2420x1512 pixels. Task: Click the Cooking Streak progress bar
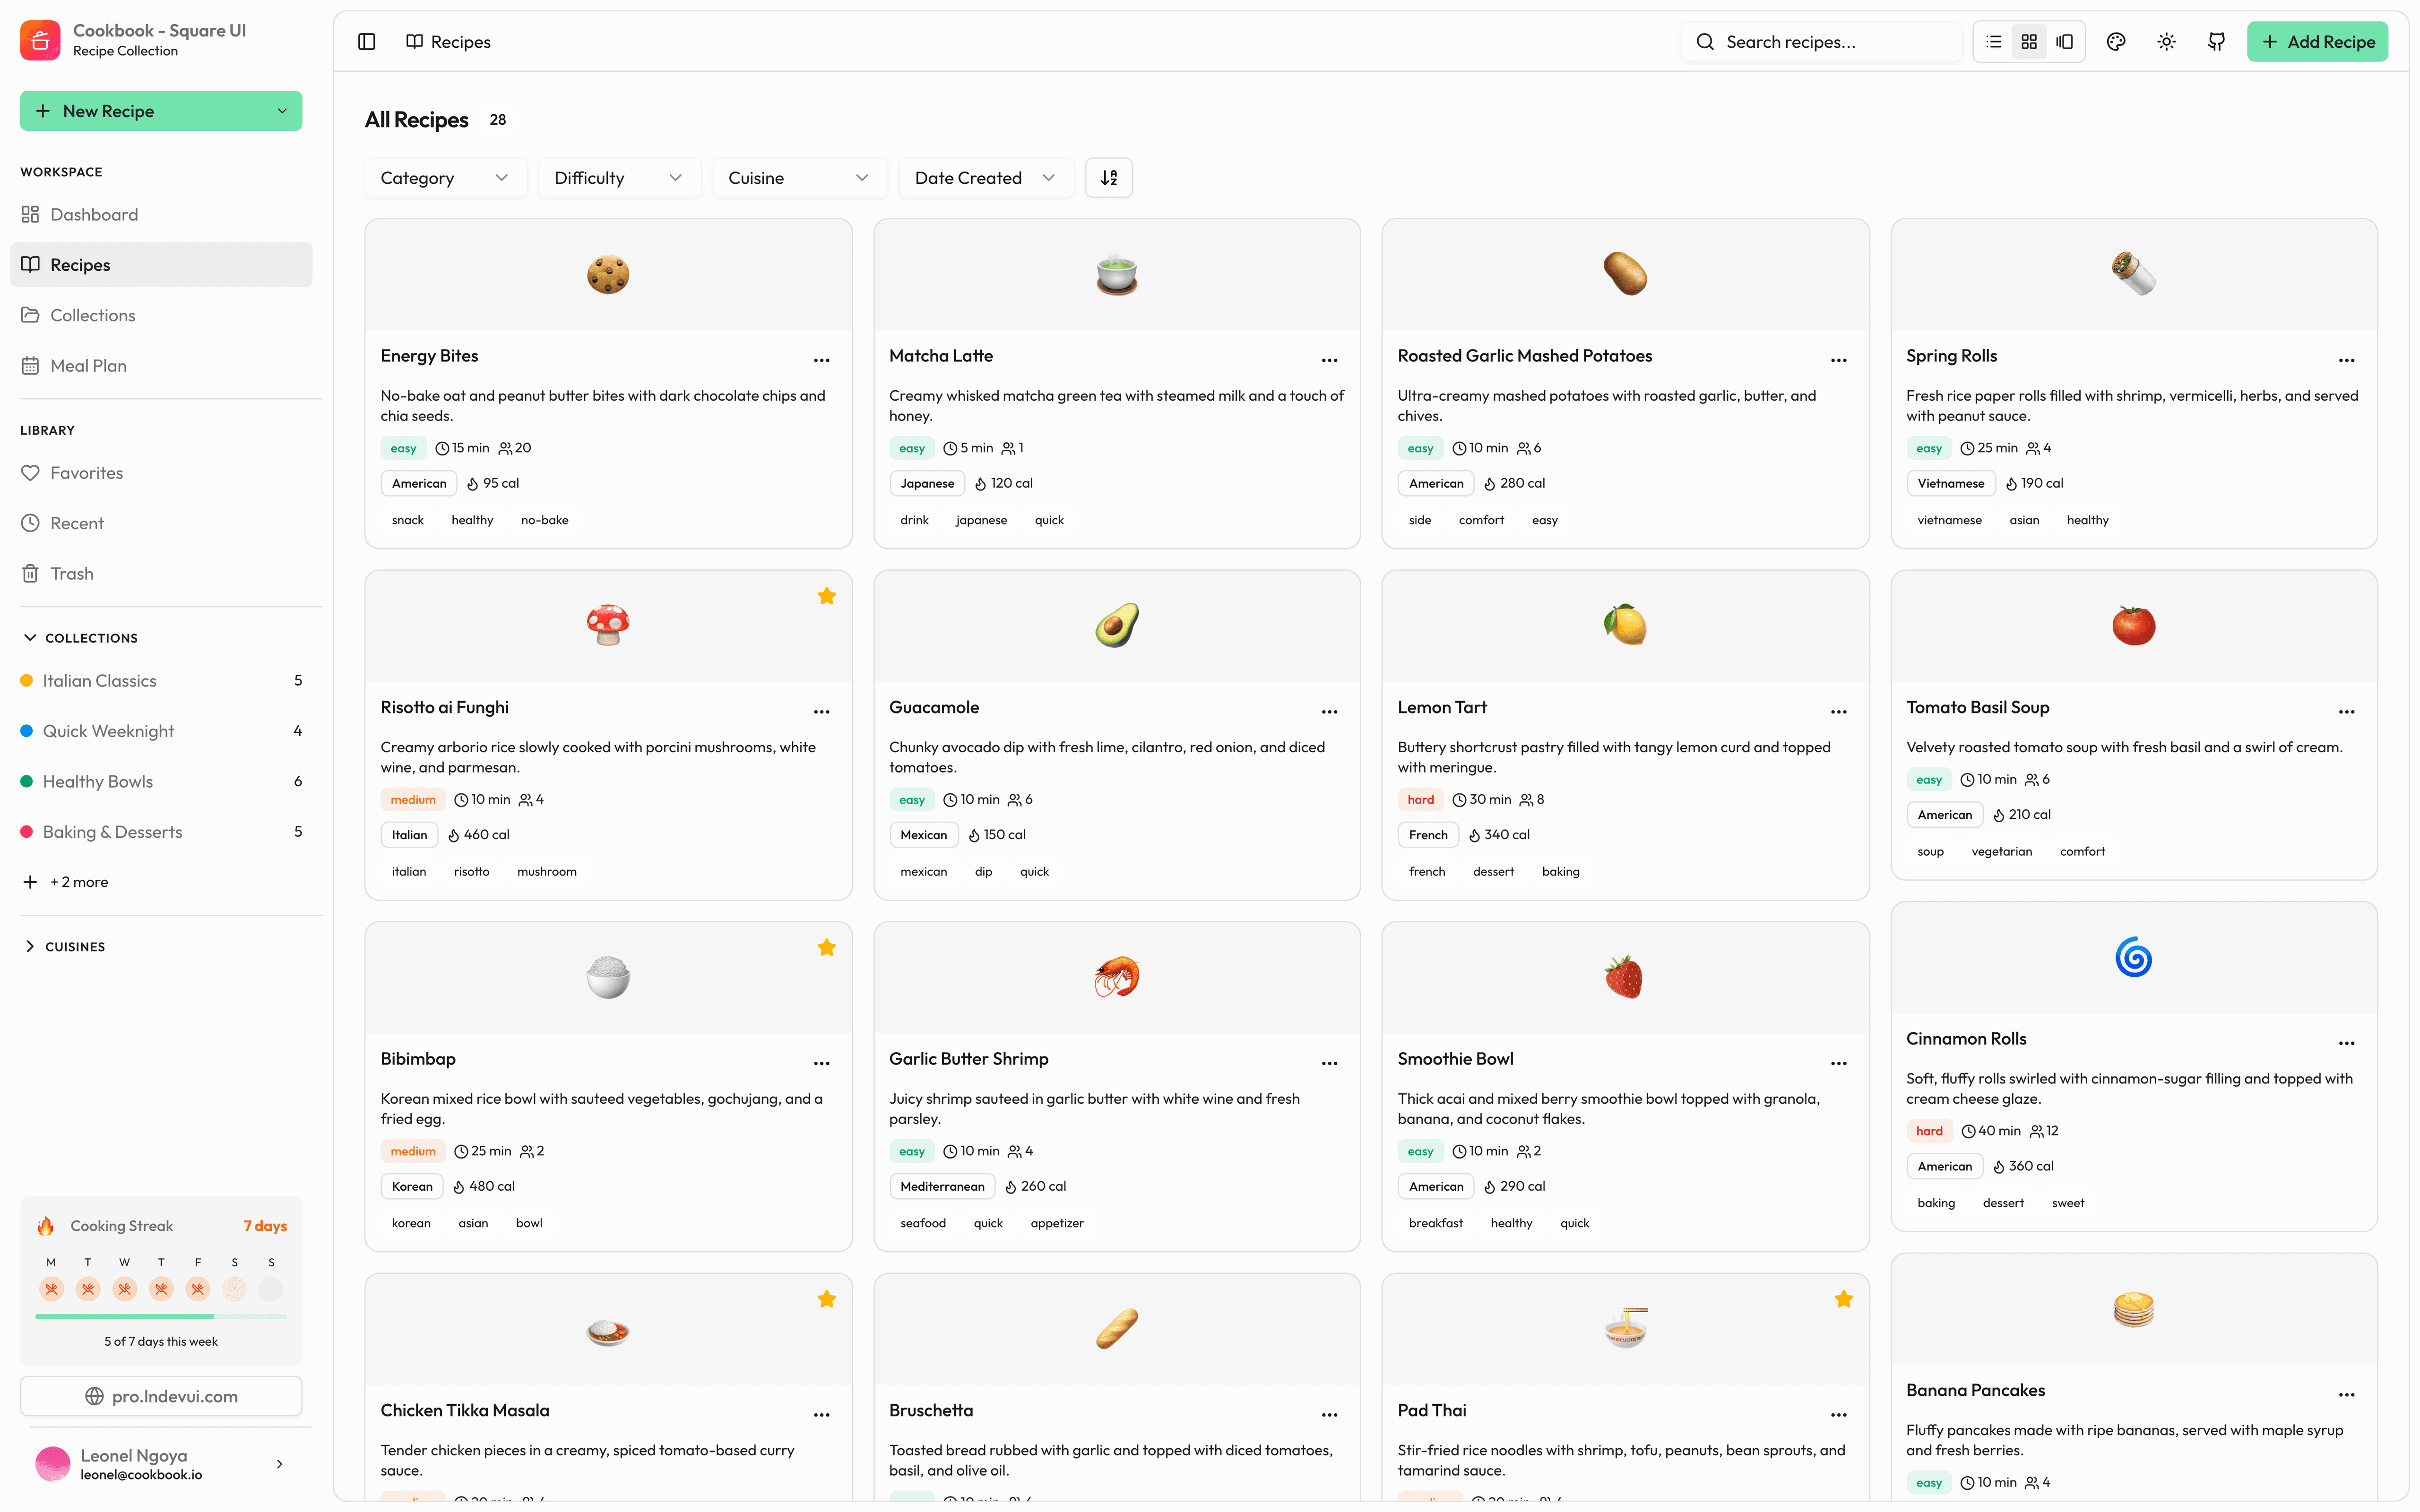point(161,1317)
